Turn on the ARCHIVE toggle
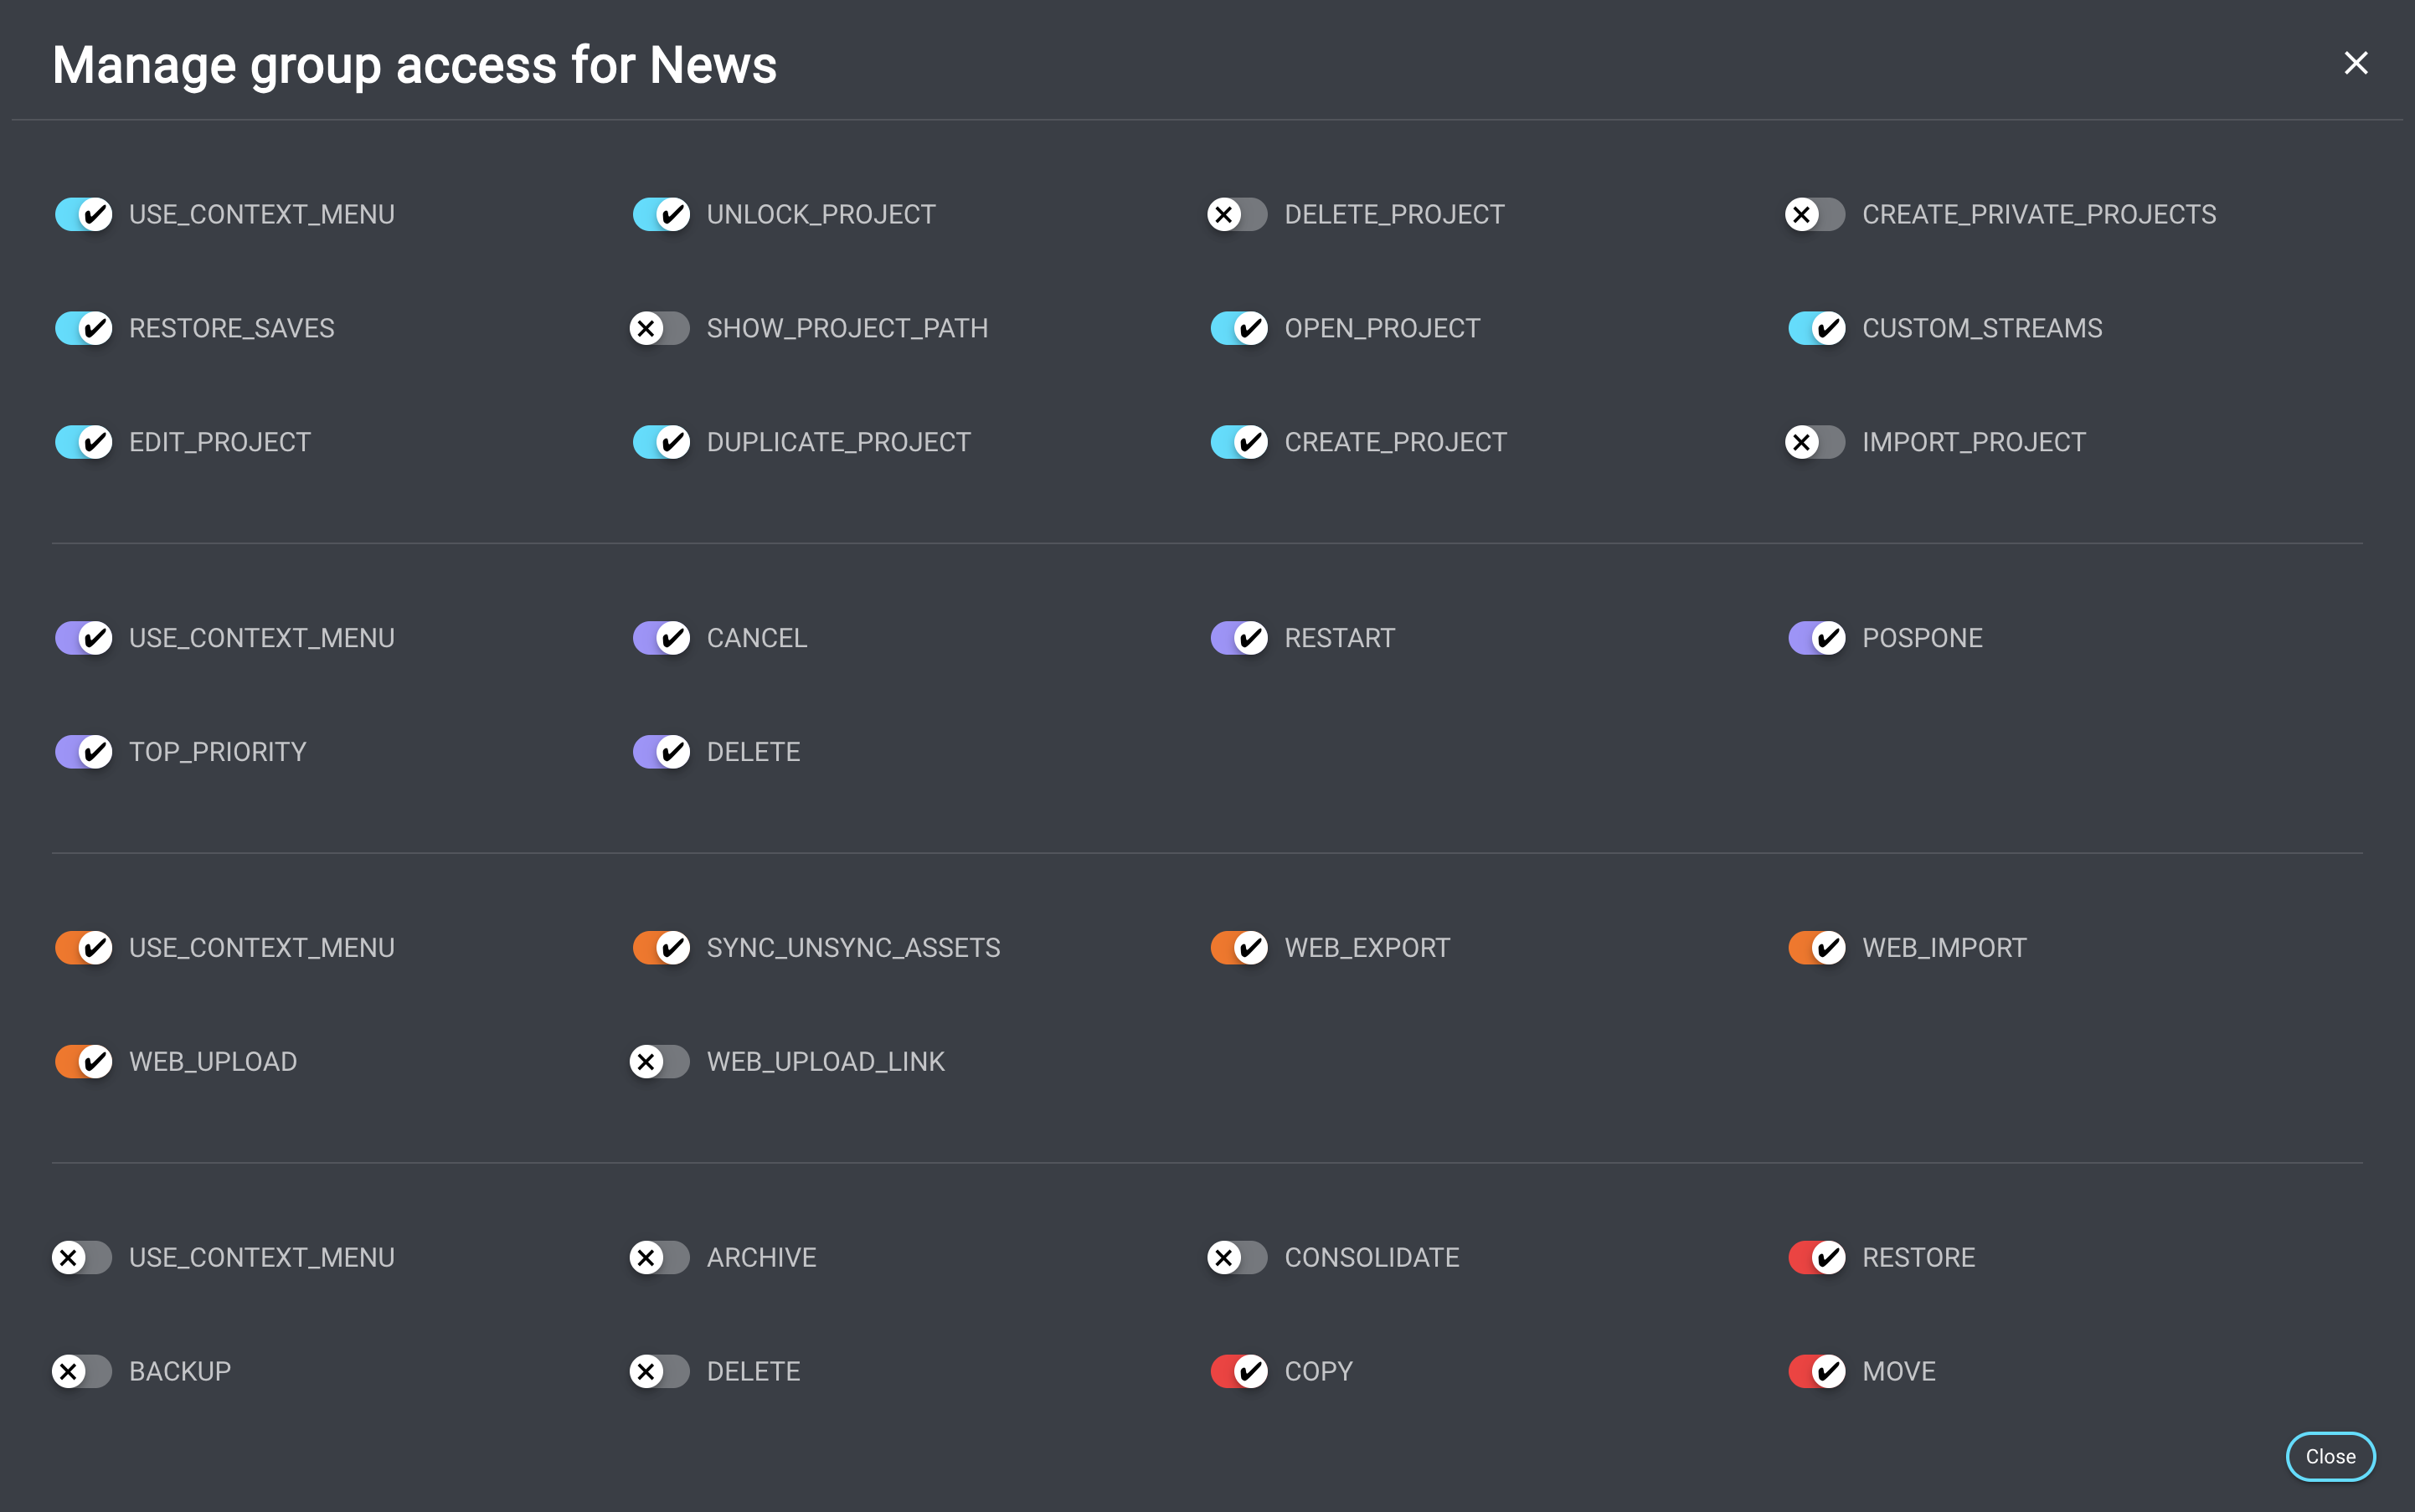Screen dimensions: 2415x1512 tap(660, 1257)
